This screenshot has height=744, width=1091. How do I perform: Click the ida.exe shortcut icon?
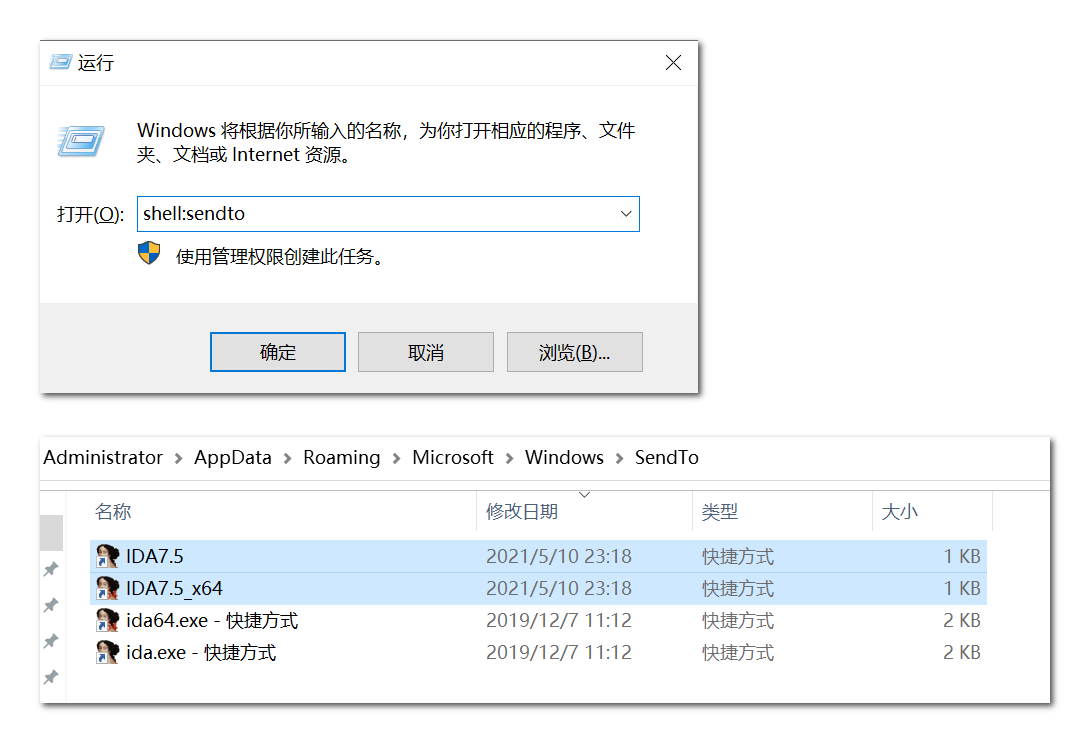point(107,652)
